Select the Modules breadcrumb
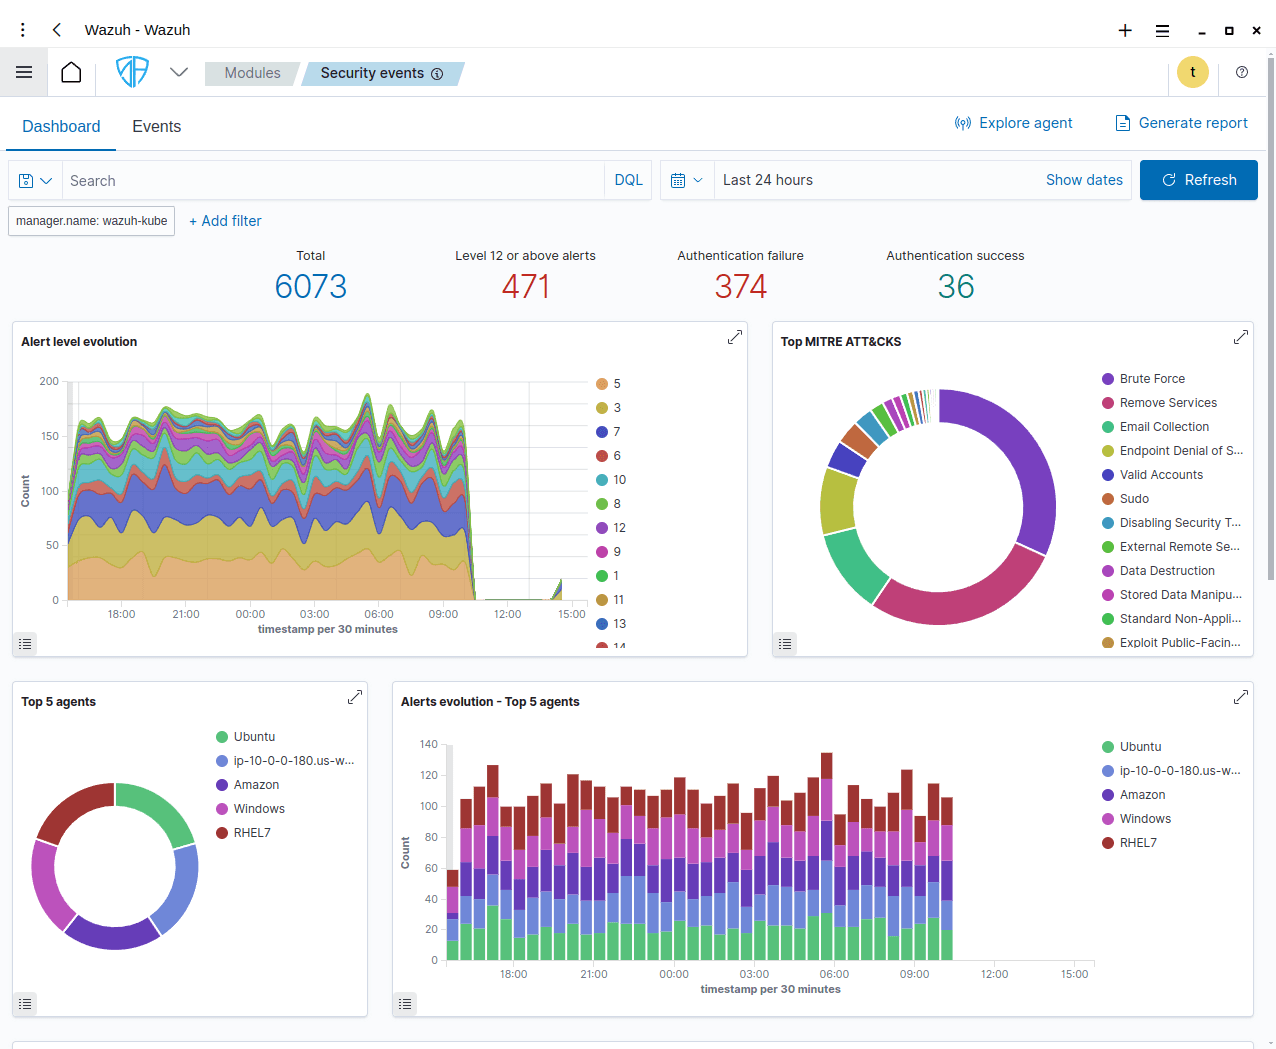The height and width of the screenshot is (1049, 1276). 252,73
